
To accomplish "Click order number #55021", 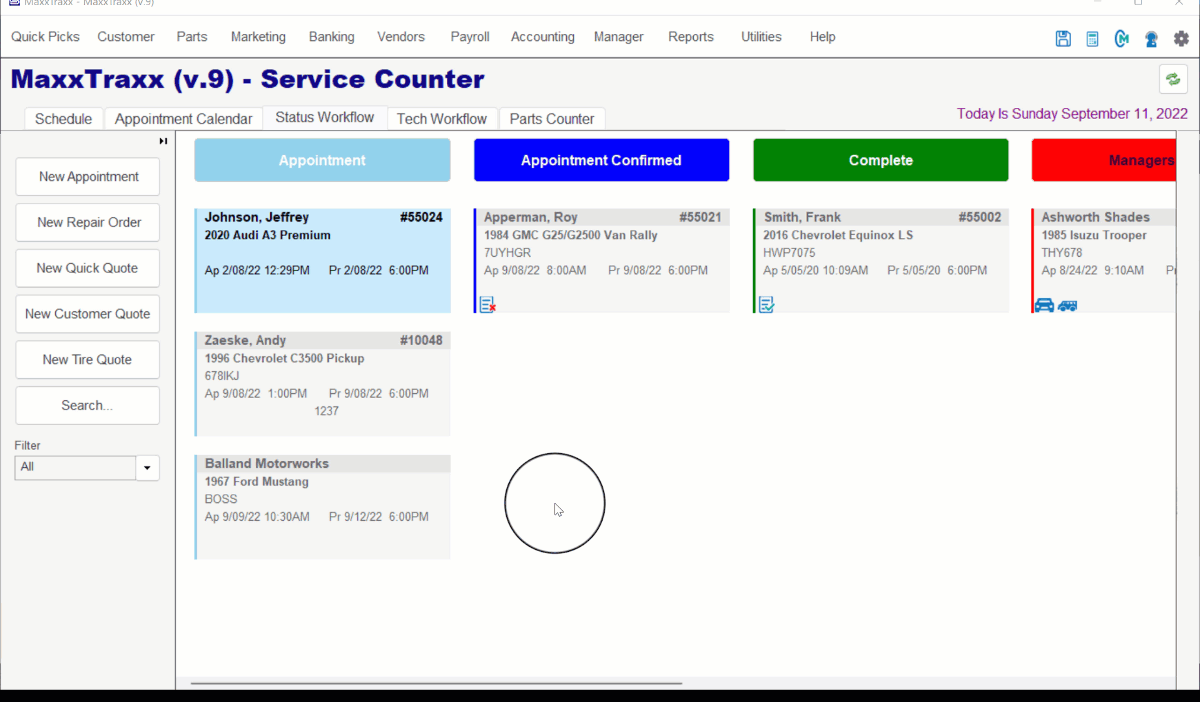I will 700,217.
